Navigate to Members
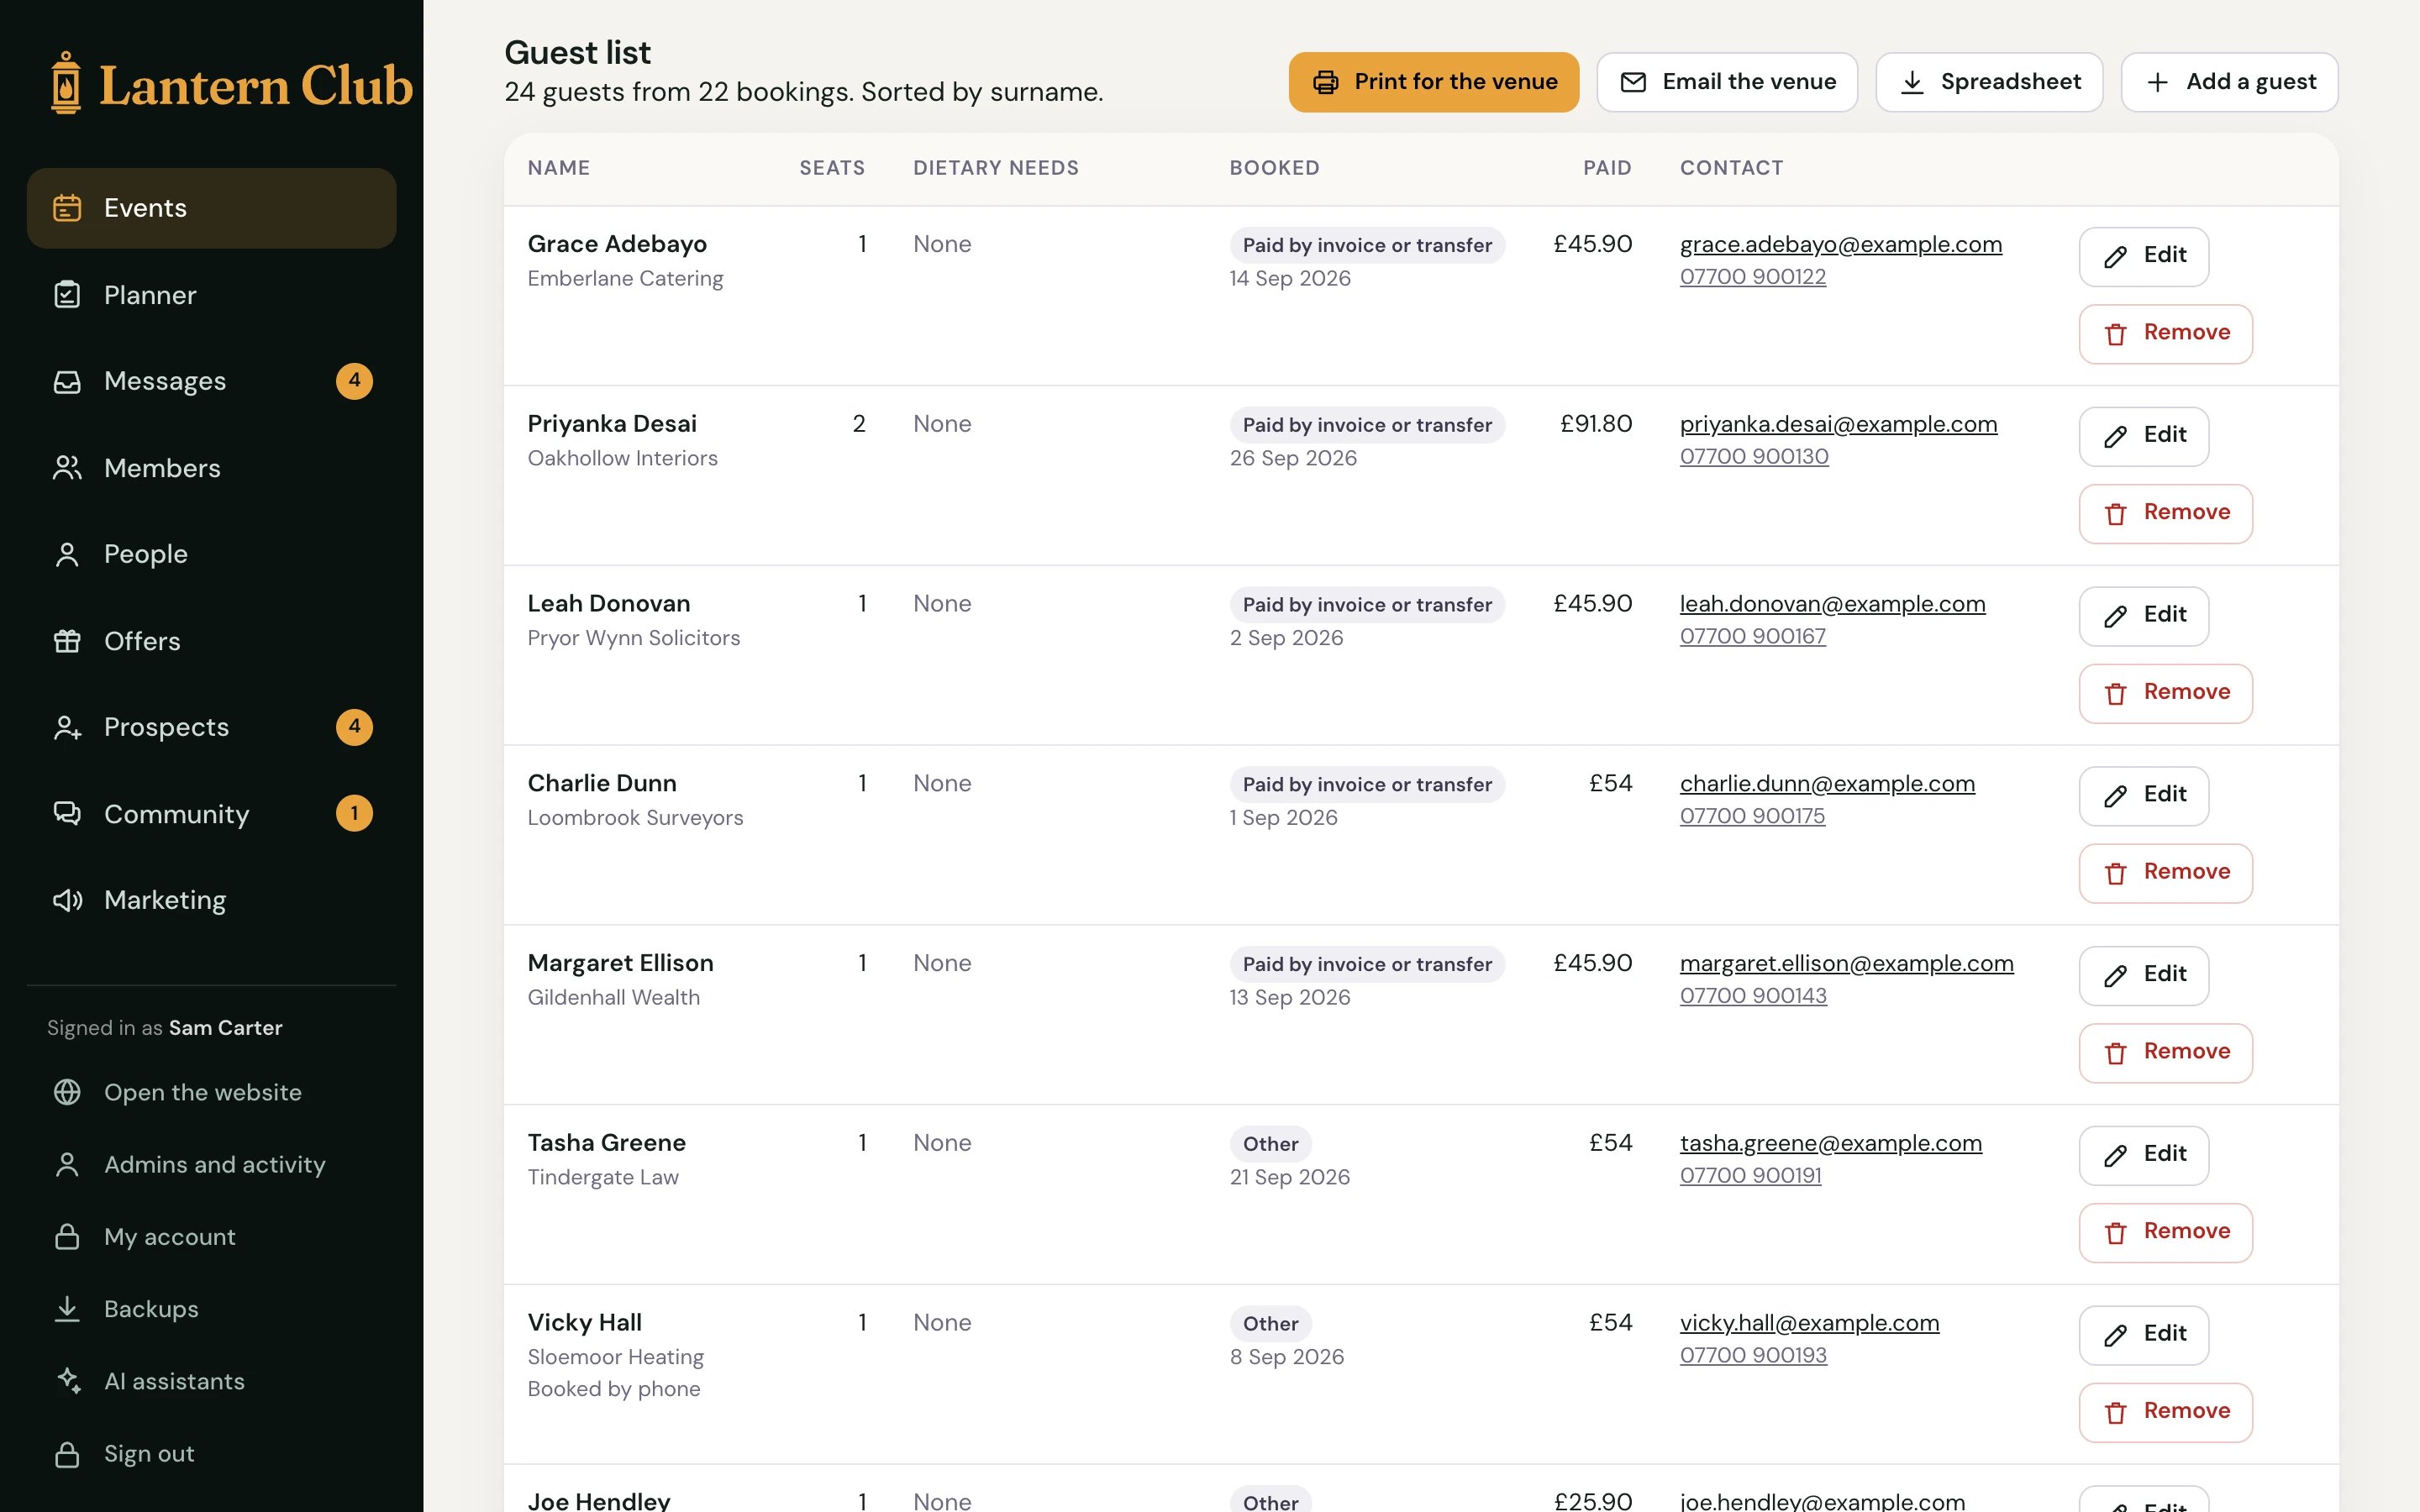The image size is (2420, 1512). (x=211, y=468)
